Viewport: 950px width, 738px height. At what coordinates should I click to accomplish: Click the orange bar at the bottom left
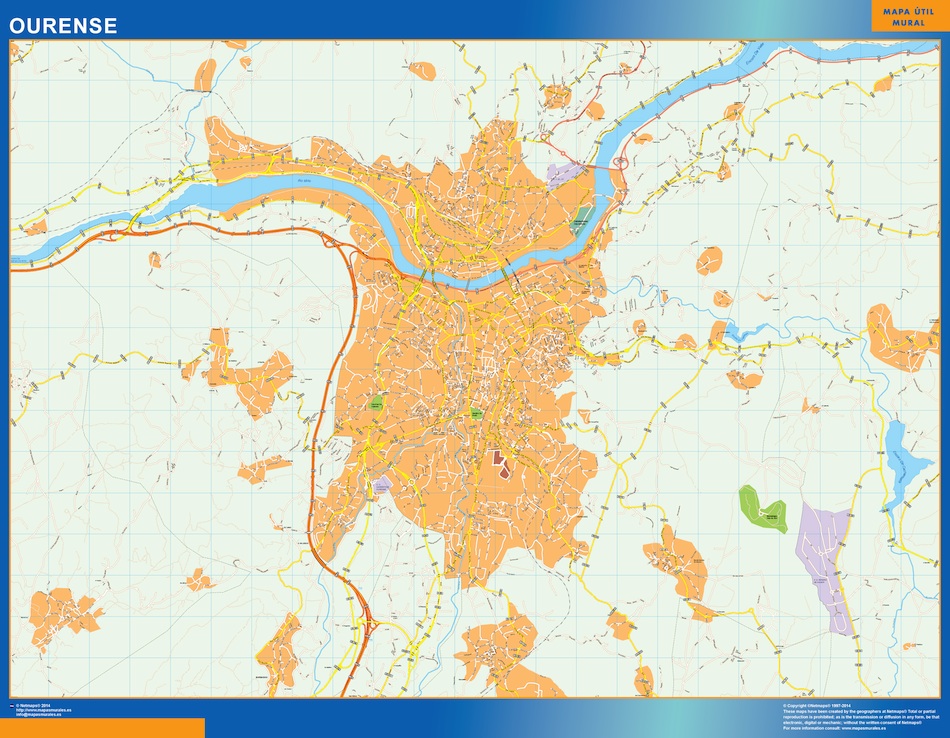[x=102, y=727]
